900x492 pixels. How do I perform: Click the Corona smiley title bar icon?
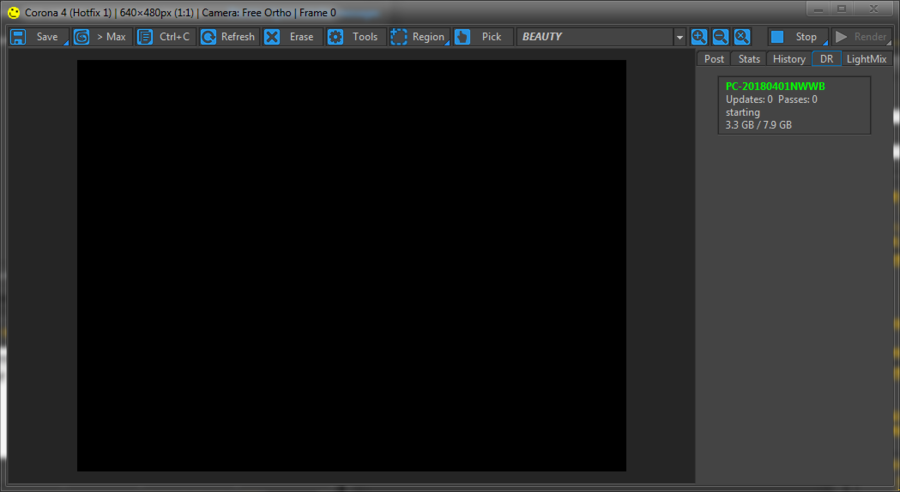(13, 13)
